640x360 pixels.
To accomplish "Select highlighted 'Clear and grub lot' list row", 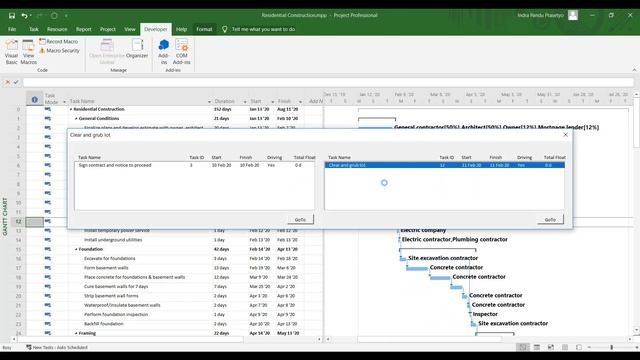I will click(445, 165).
